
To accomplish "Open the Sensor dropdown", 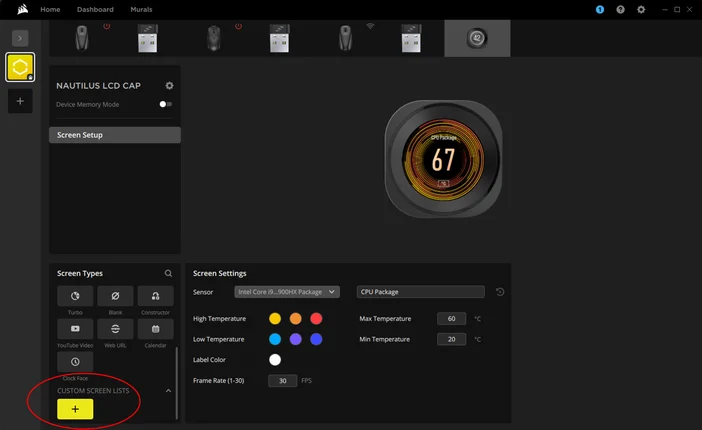I will 287,292.
